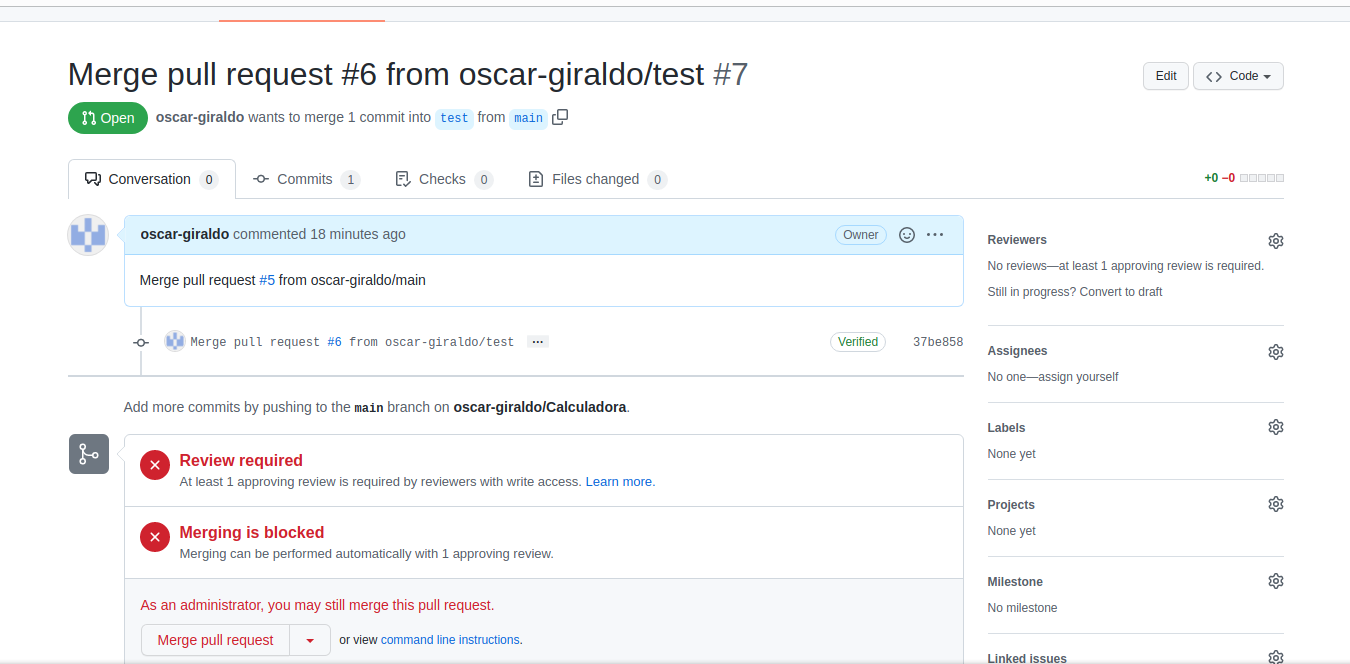Copy the main branch name icon
The width and height of the screenshot is (1350, 664).
560,117
